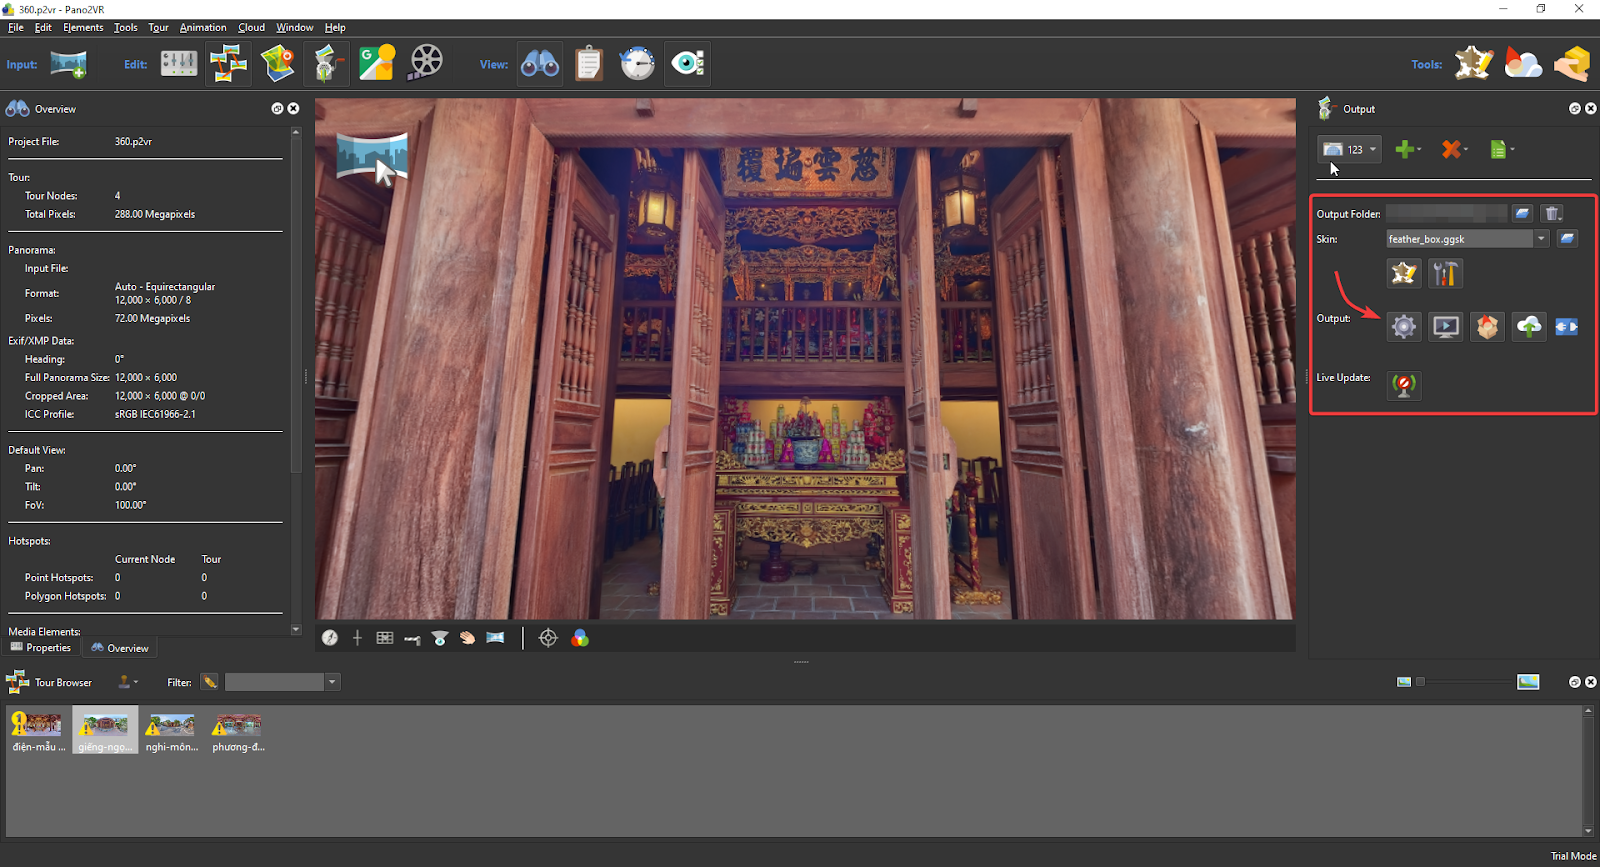The width and height of the screenshot is (1600, 867).
Task: Click the panorama overlay icon in viewer corner
Action: click(x=371, y=158)
